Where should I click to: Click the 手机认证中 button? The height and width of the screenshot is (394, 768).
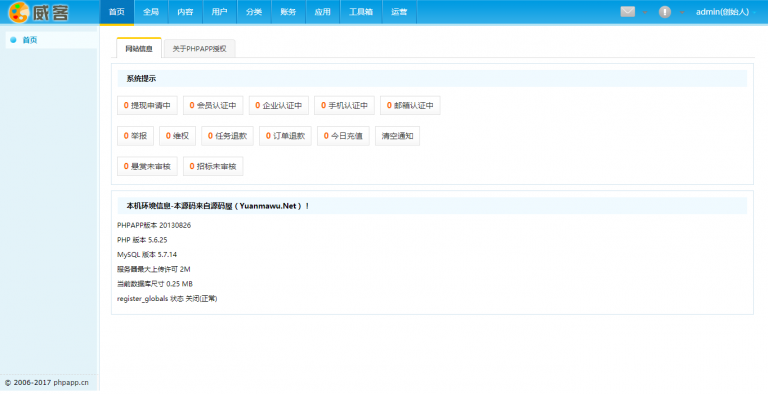[x=344, y=105]
